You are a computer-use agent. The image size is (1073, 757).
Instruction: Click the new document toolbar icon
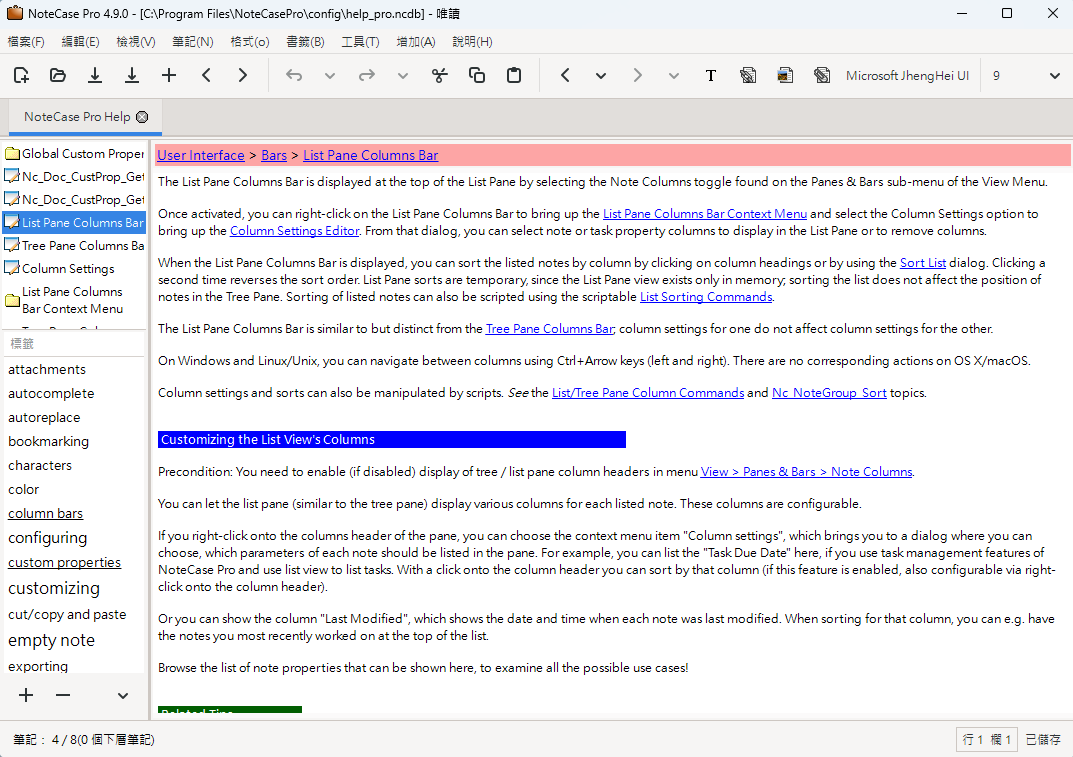pos(21,75)
